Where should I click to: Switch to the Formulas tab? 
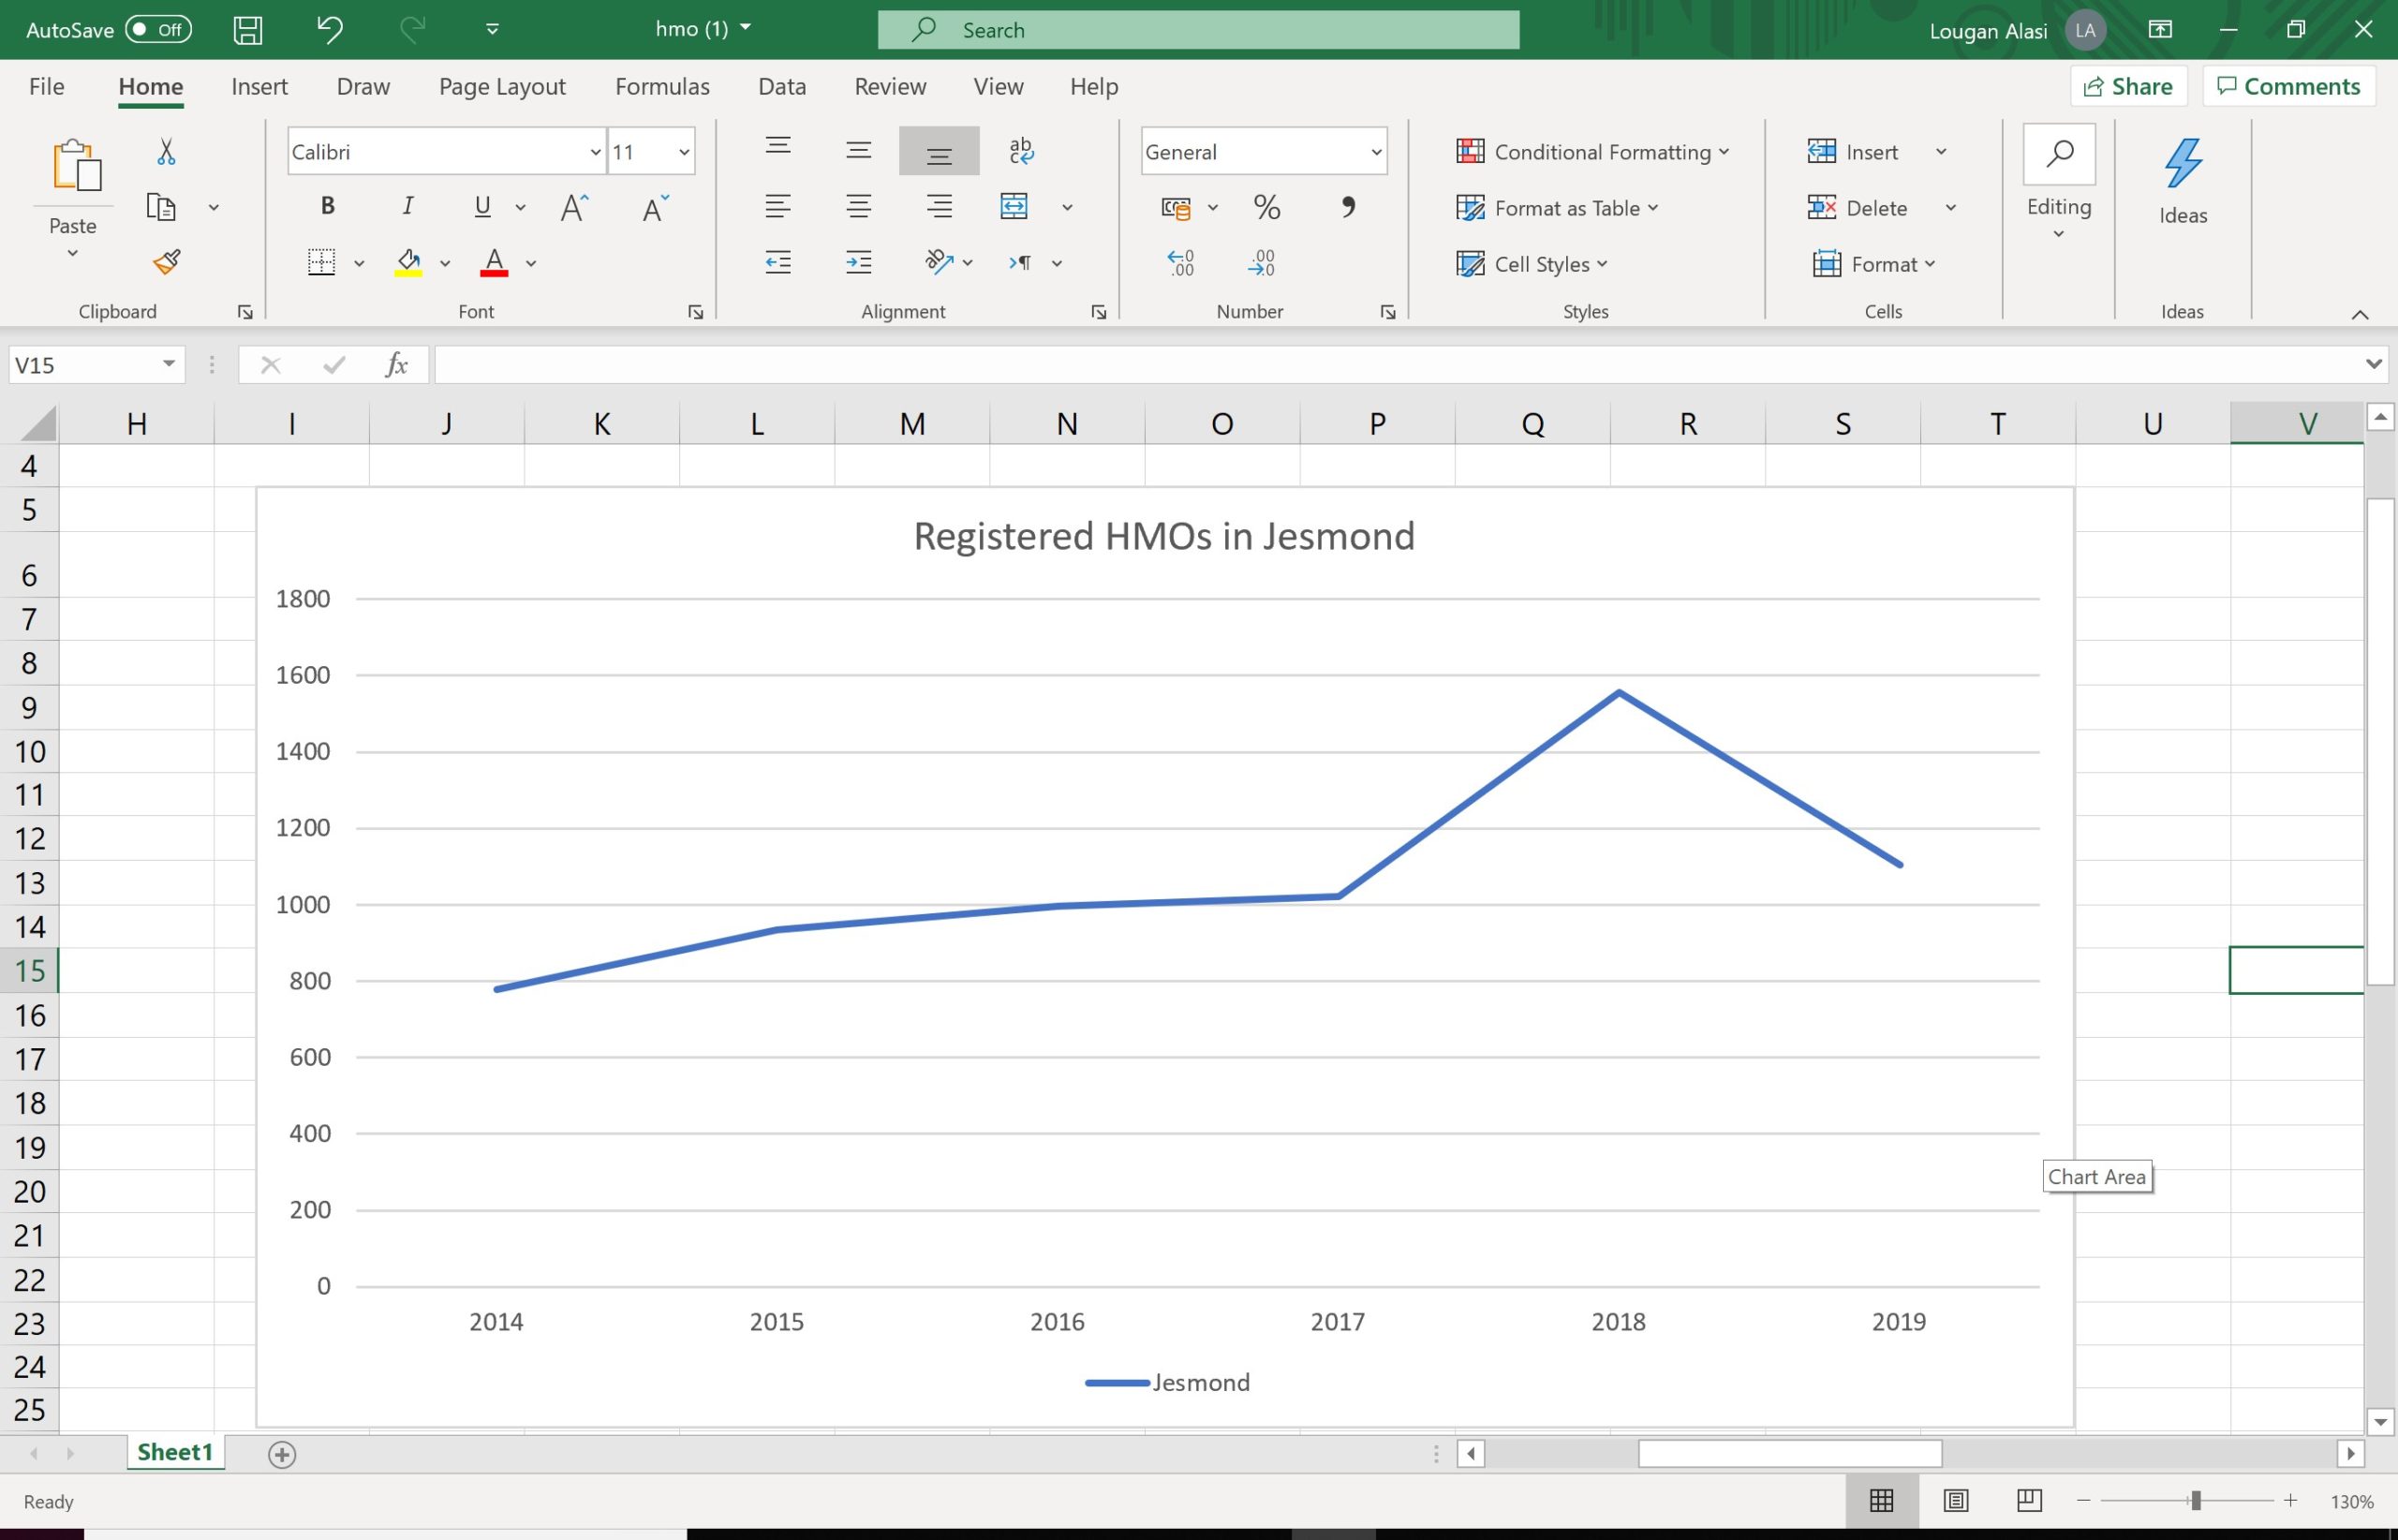(662, 87)
